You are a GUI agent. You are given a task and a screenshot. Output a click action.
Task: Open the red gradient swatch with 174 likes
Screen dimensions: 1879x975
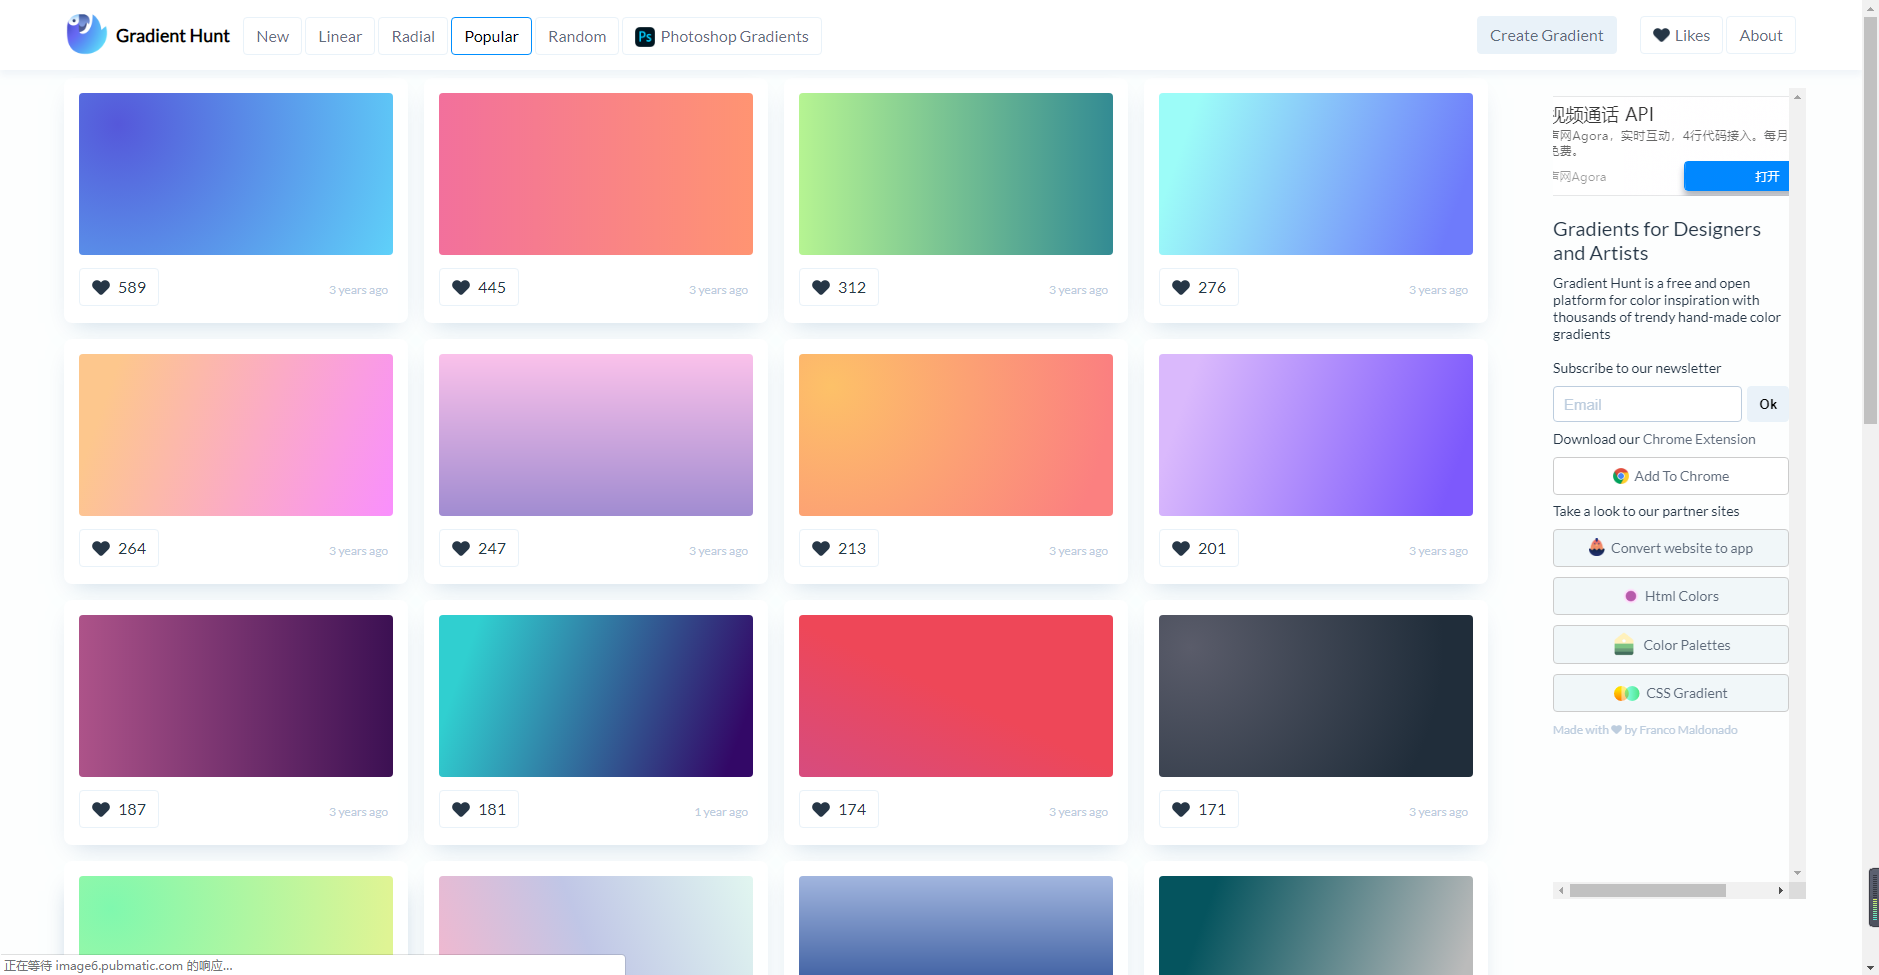956,696
